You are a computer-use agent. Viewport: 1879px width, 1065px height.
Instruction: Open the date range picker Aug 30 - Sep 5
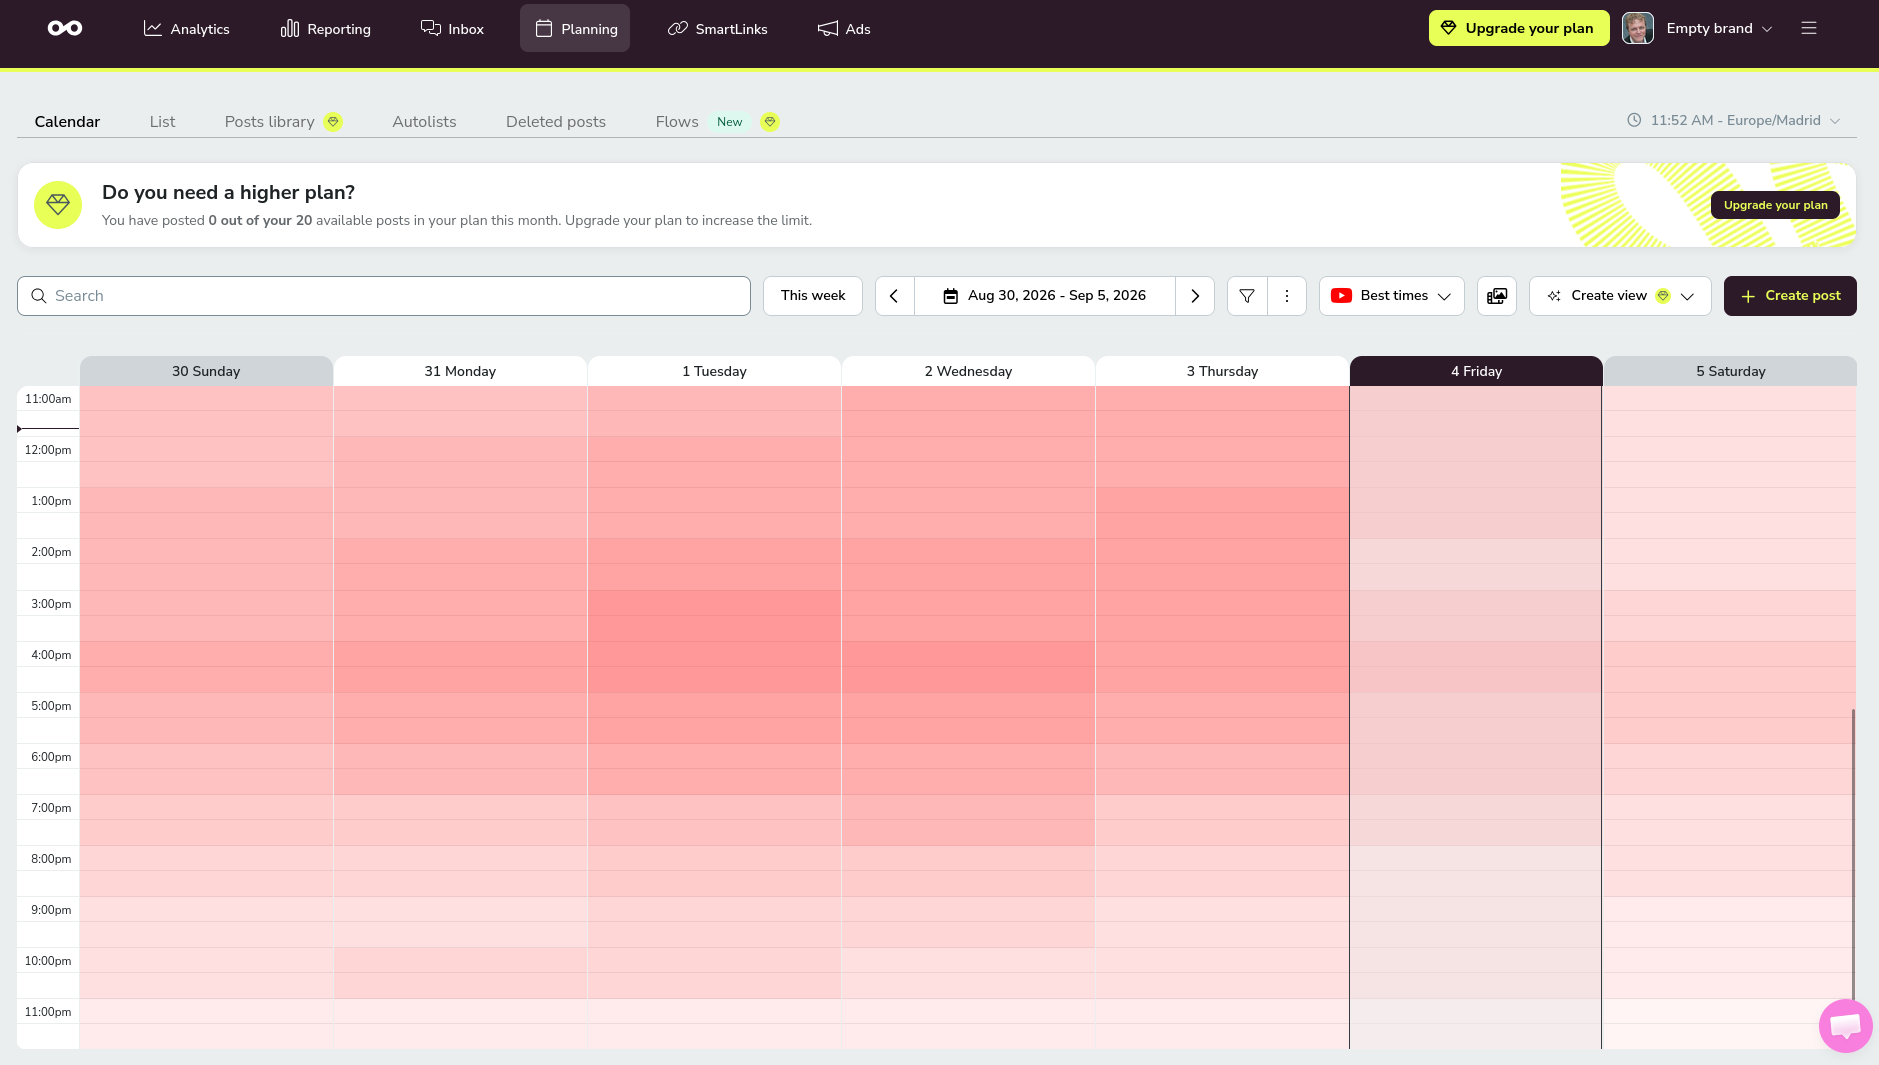click(x=1045, y=296)
